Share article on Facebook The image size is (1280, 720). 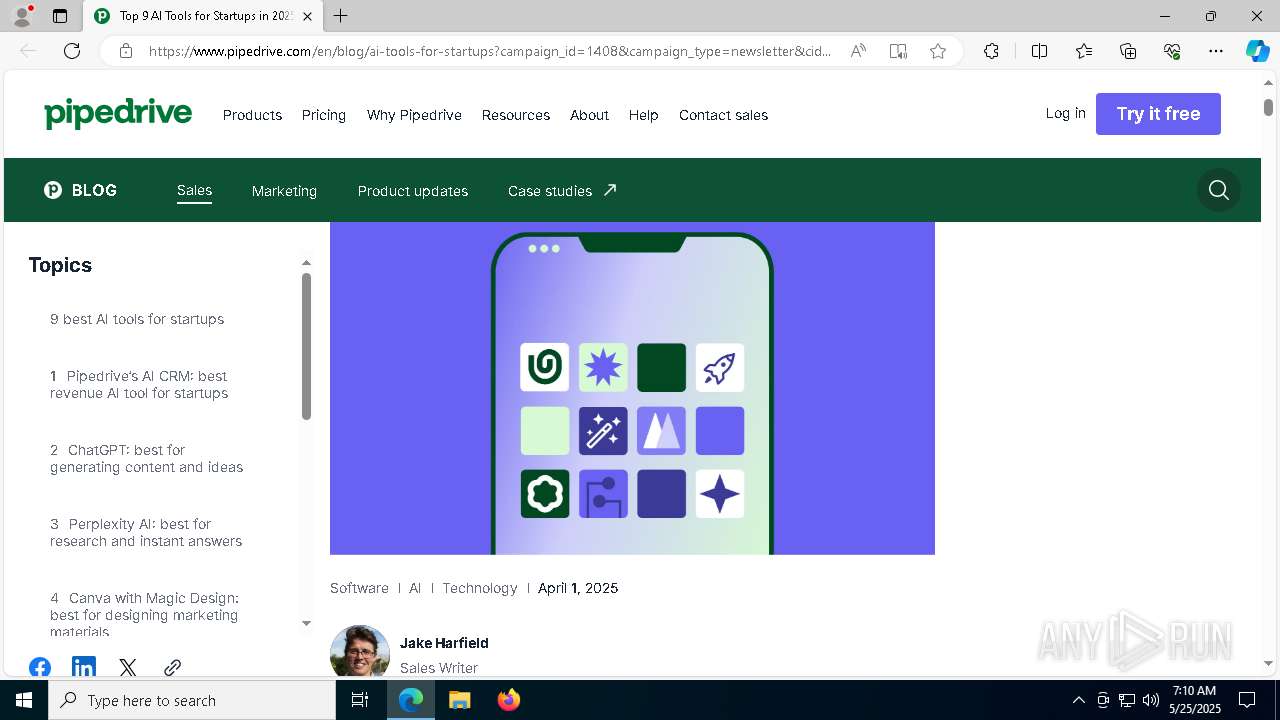40,667
